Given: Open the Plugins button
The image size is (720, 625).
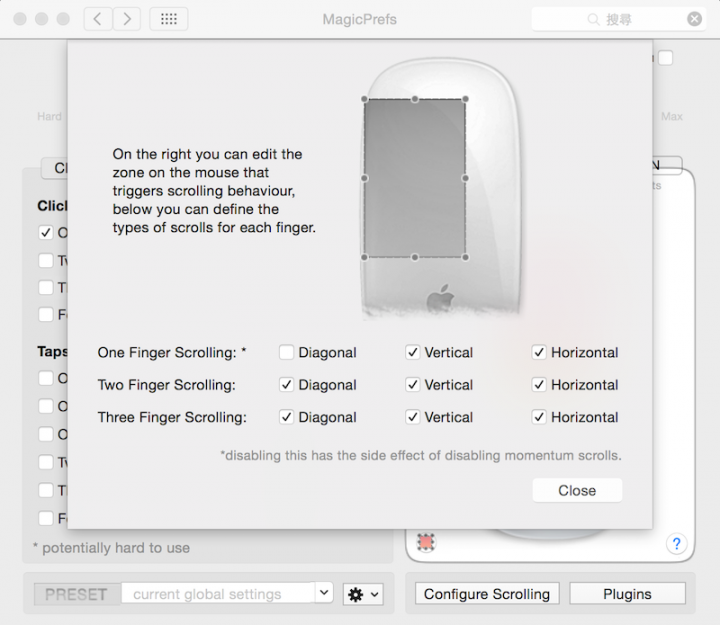Looking at the screenshot, I should [627, 594].
